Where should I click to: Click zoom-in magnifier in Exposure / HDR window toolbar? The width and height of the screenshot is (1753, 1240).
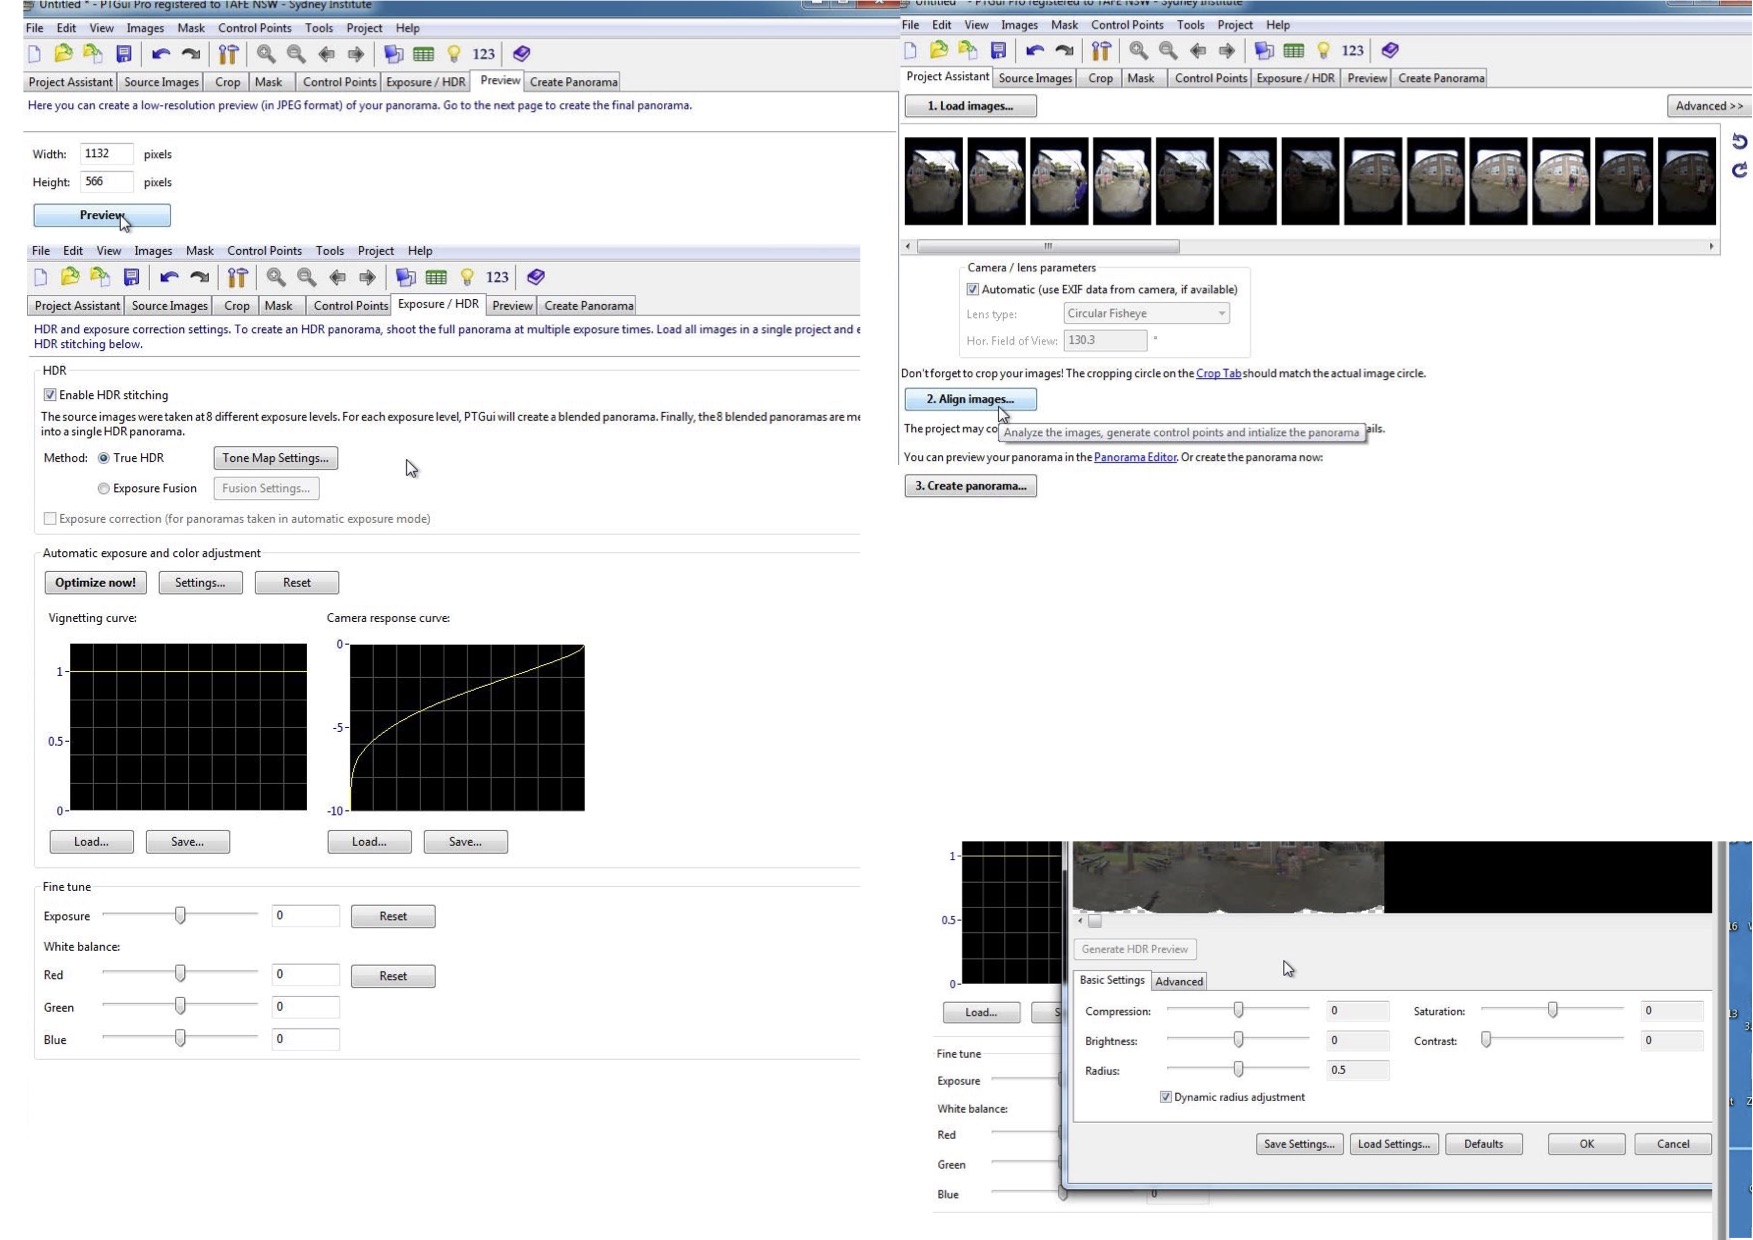pyautogui.click(x=276, y=277)
